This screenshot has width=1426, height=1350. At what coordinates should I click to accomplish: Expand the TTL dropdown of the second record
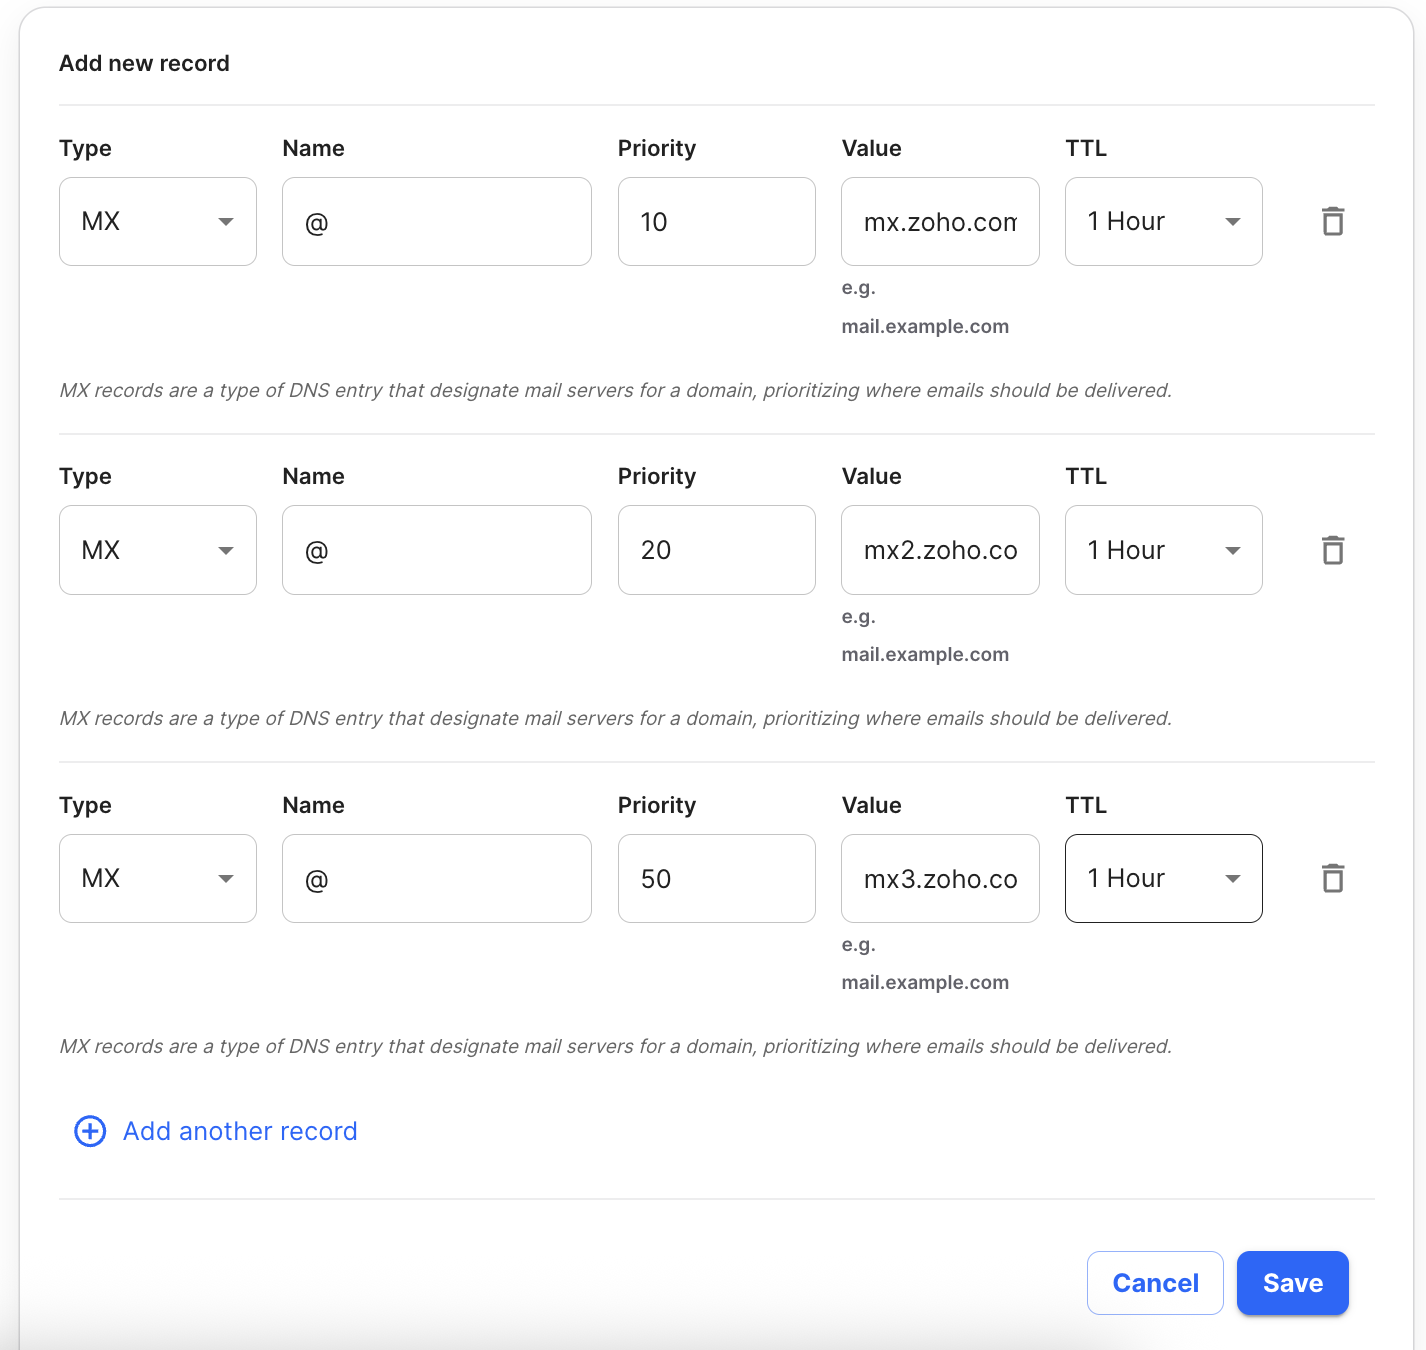[1164, 550]
